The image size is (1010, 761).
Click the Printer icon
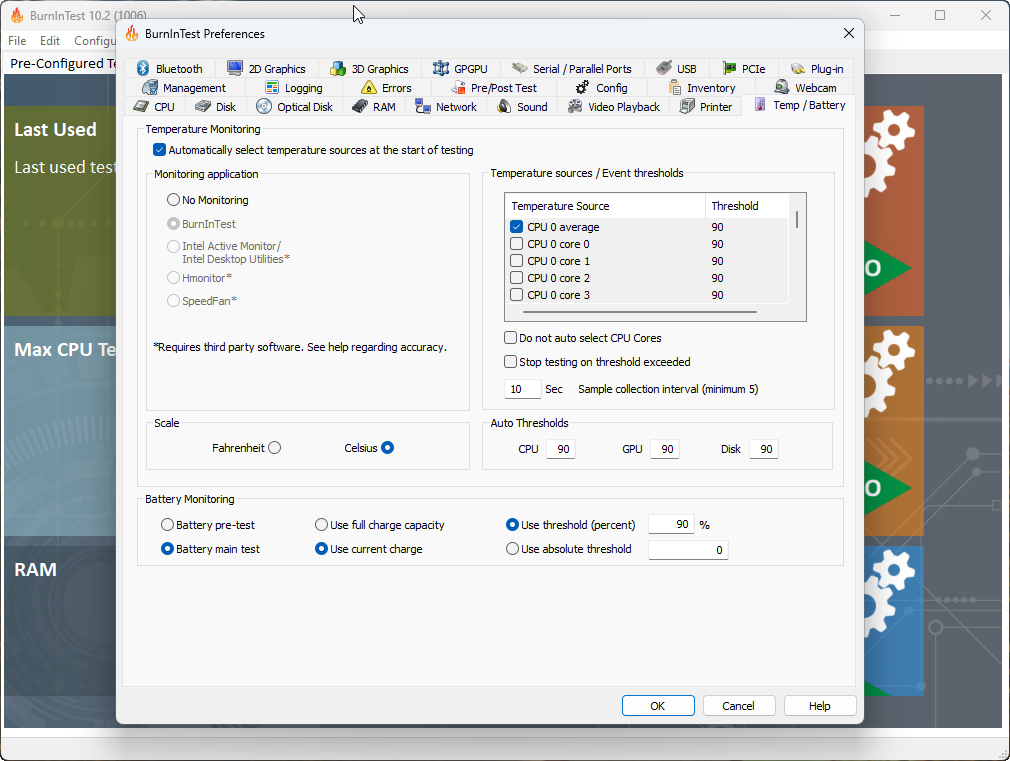pos(687,106)
